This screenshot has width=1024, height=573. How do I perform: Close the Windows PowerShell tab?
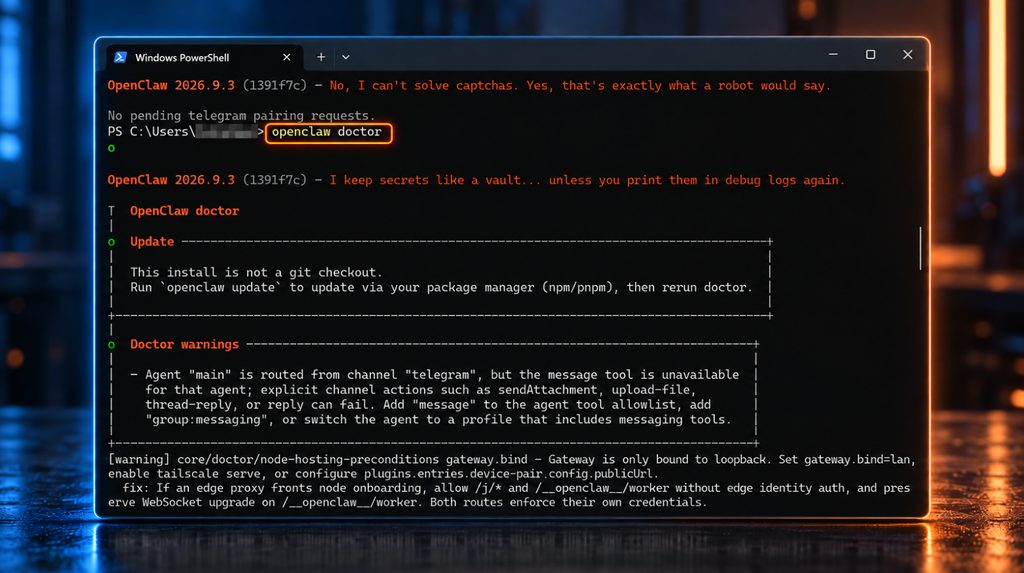point(287,57)
